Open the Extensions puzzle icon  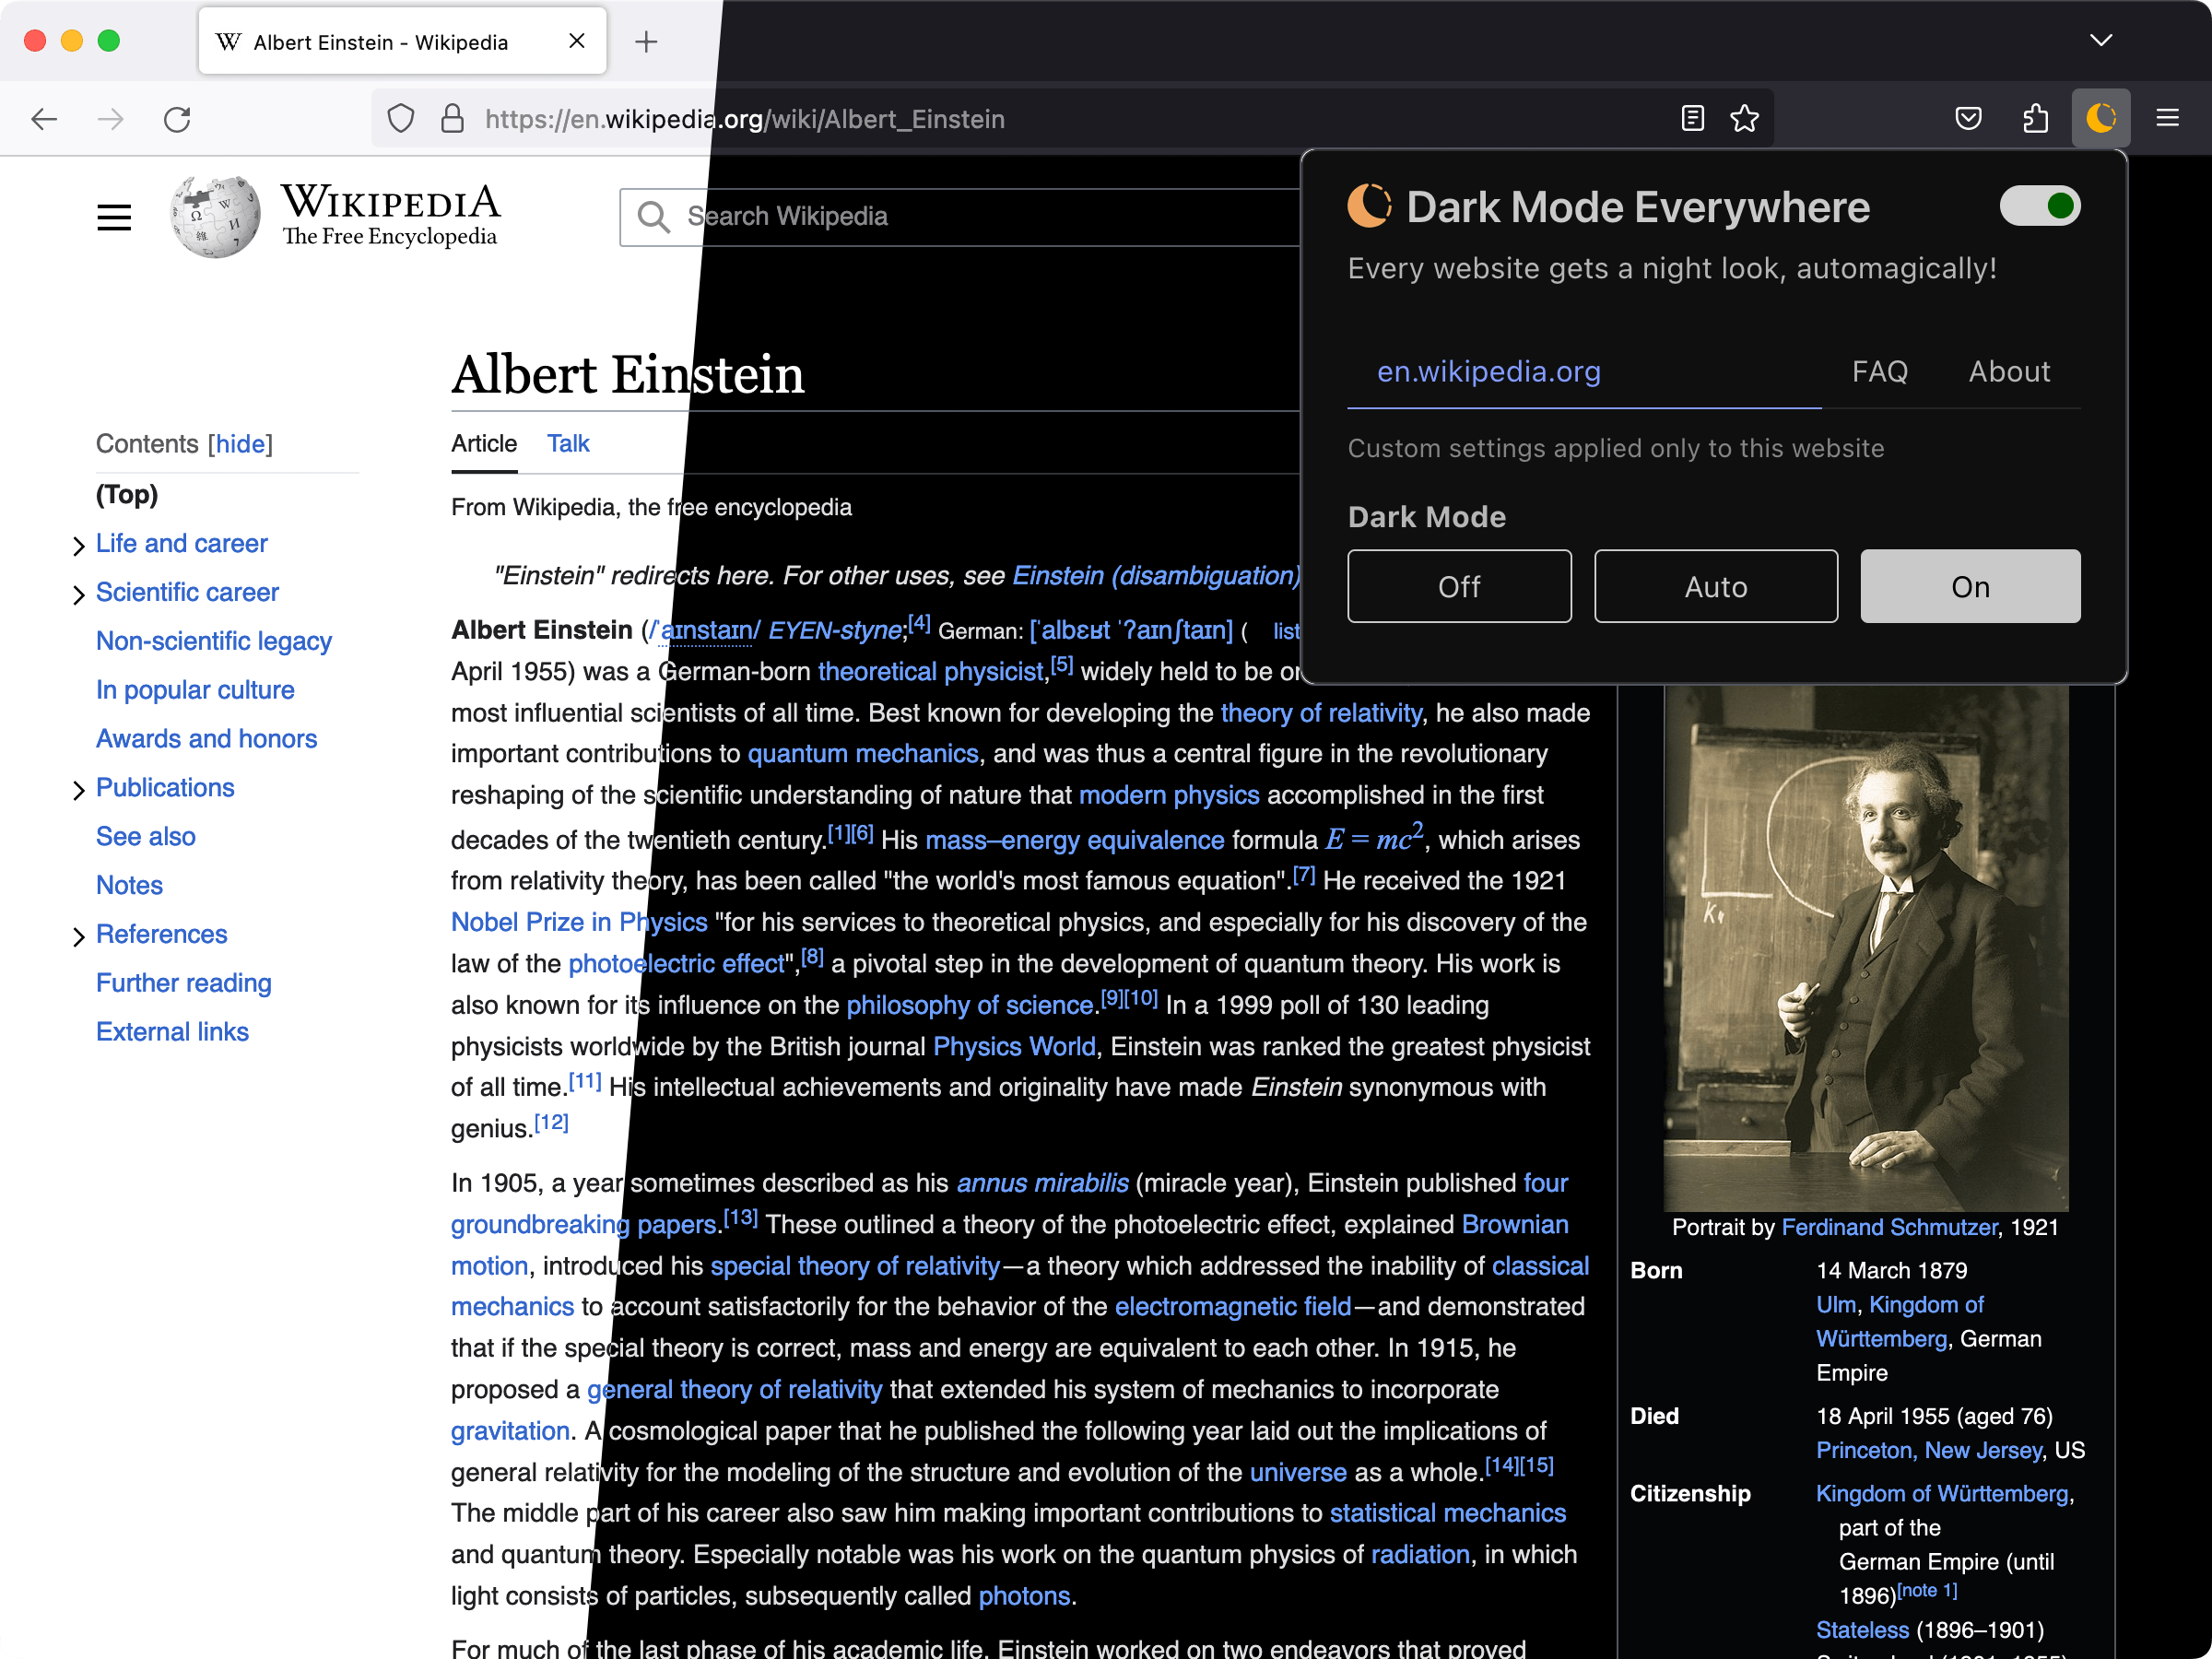(x=2035, y=118)
